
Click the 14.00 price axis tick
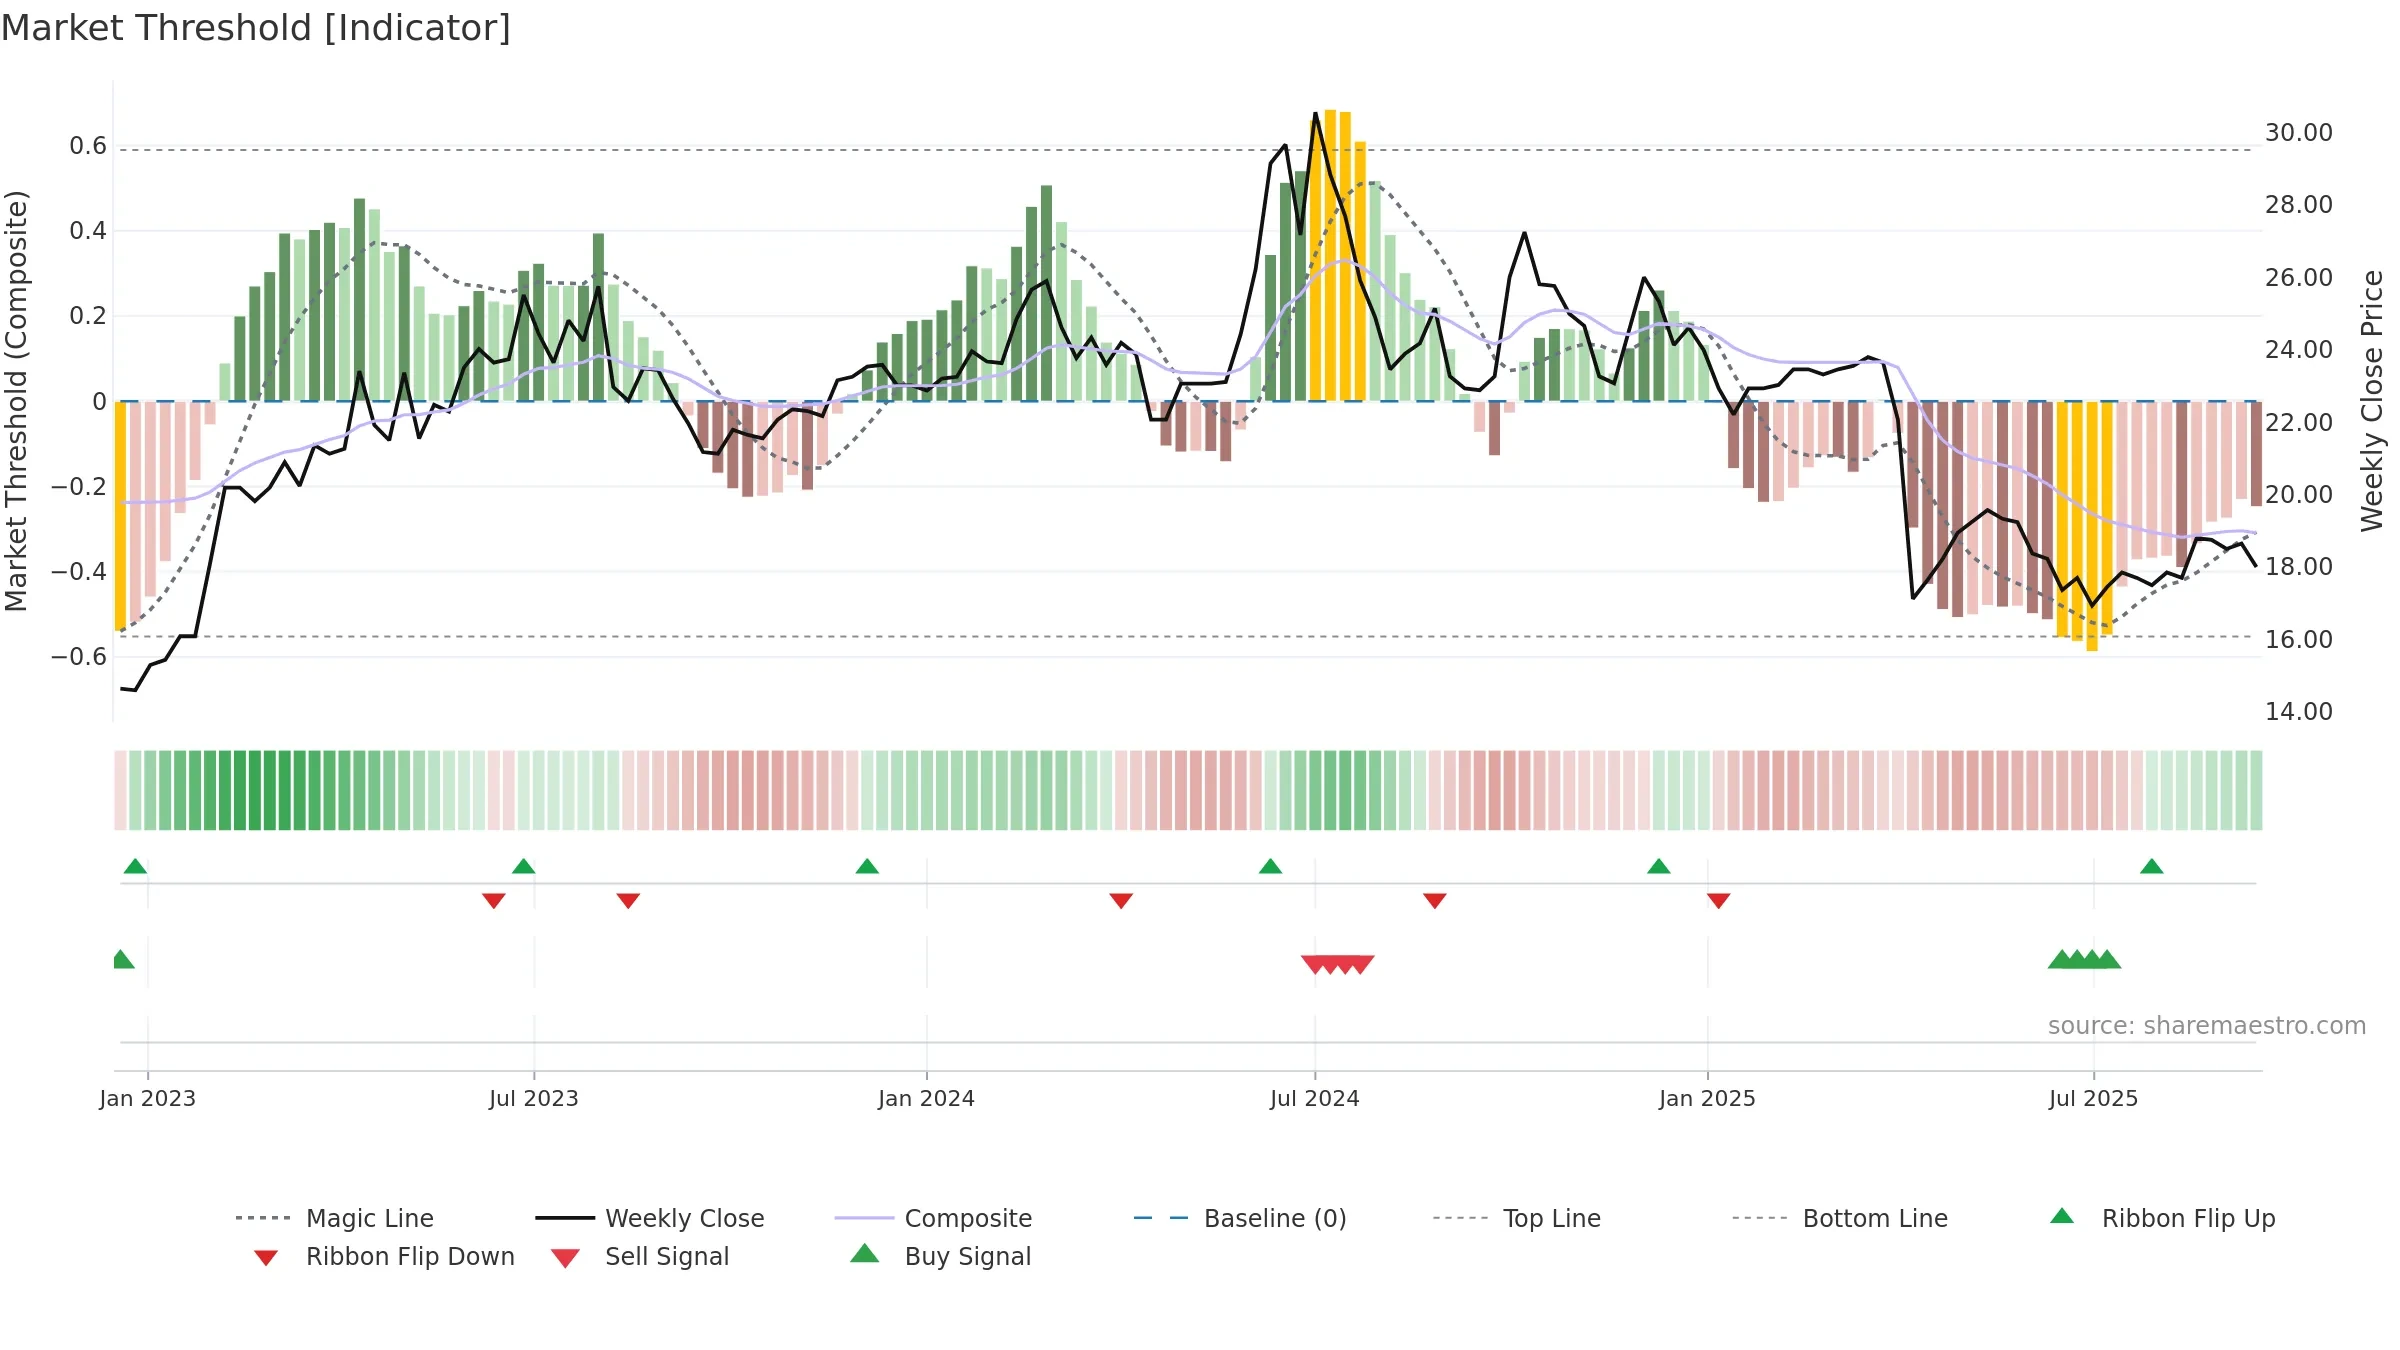point(2299,712)
